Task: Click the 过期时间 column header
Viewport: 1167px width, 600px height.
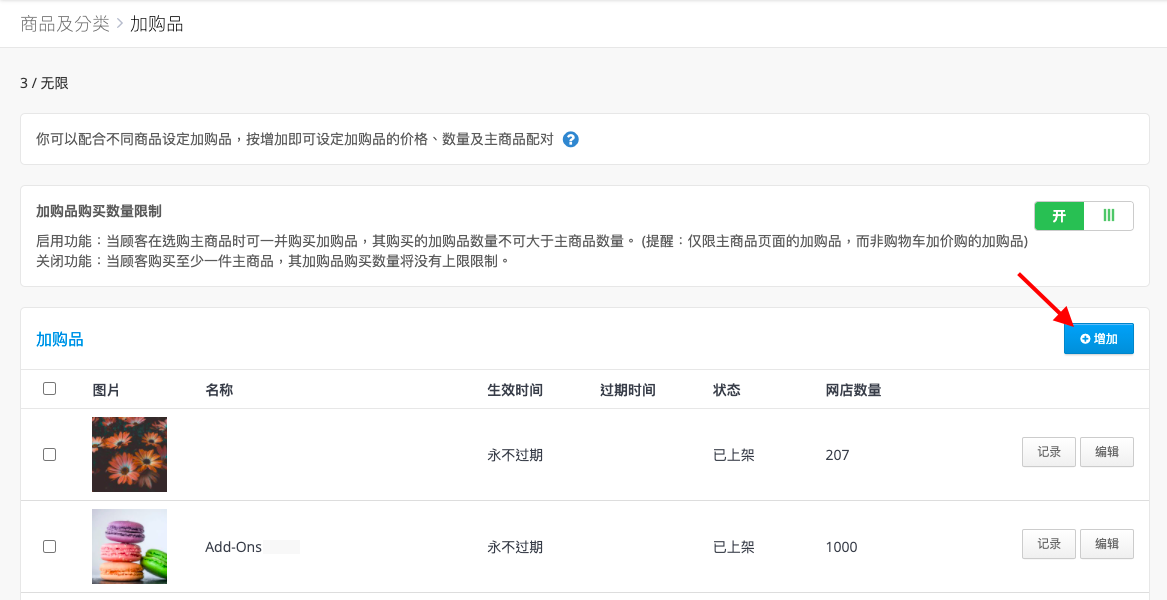Action: click(x=627, y=389)
